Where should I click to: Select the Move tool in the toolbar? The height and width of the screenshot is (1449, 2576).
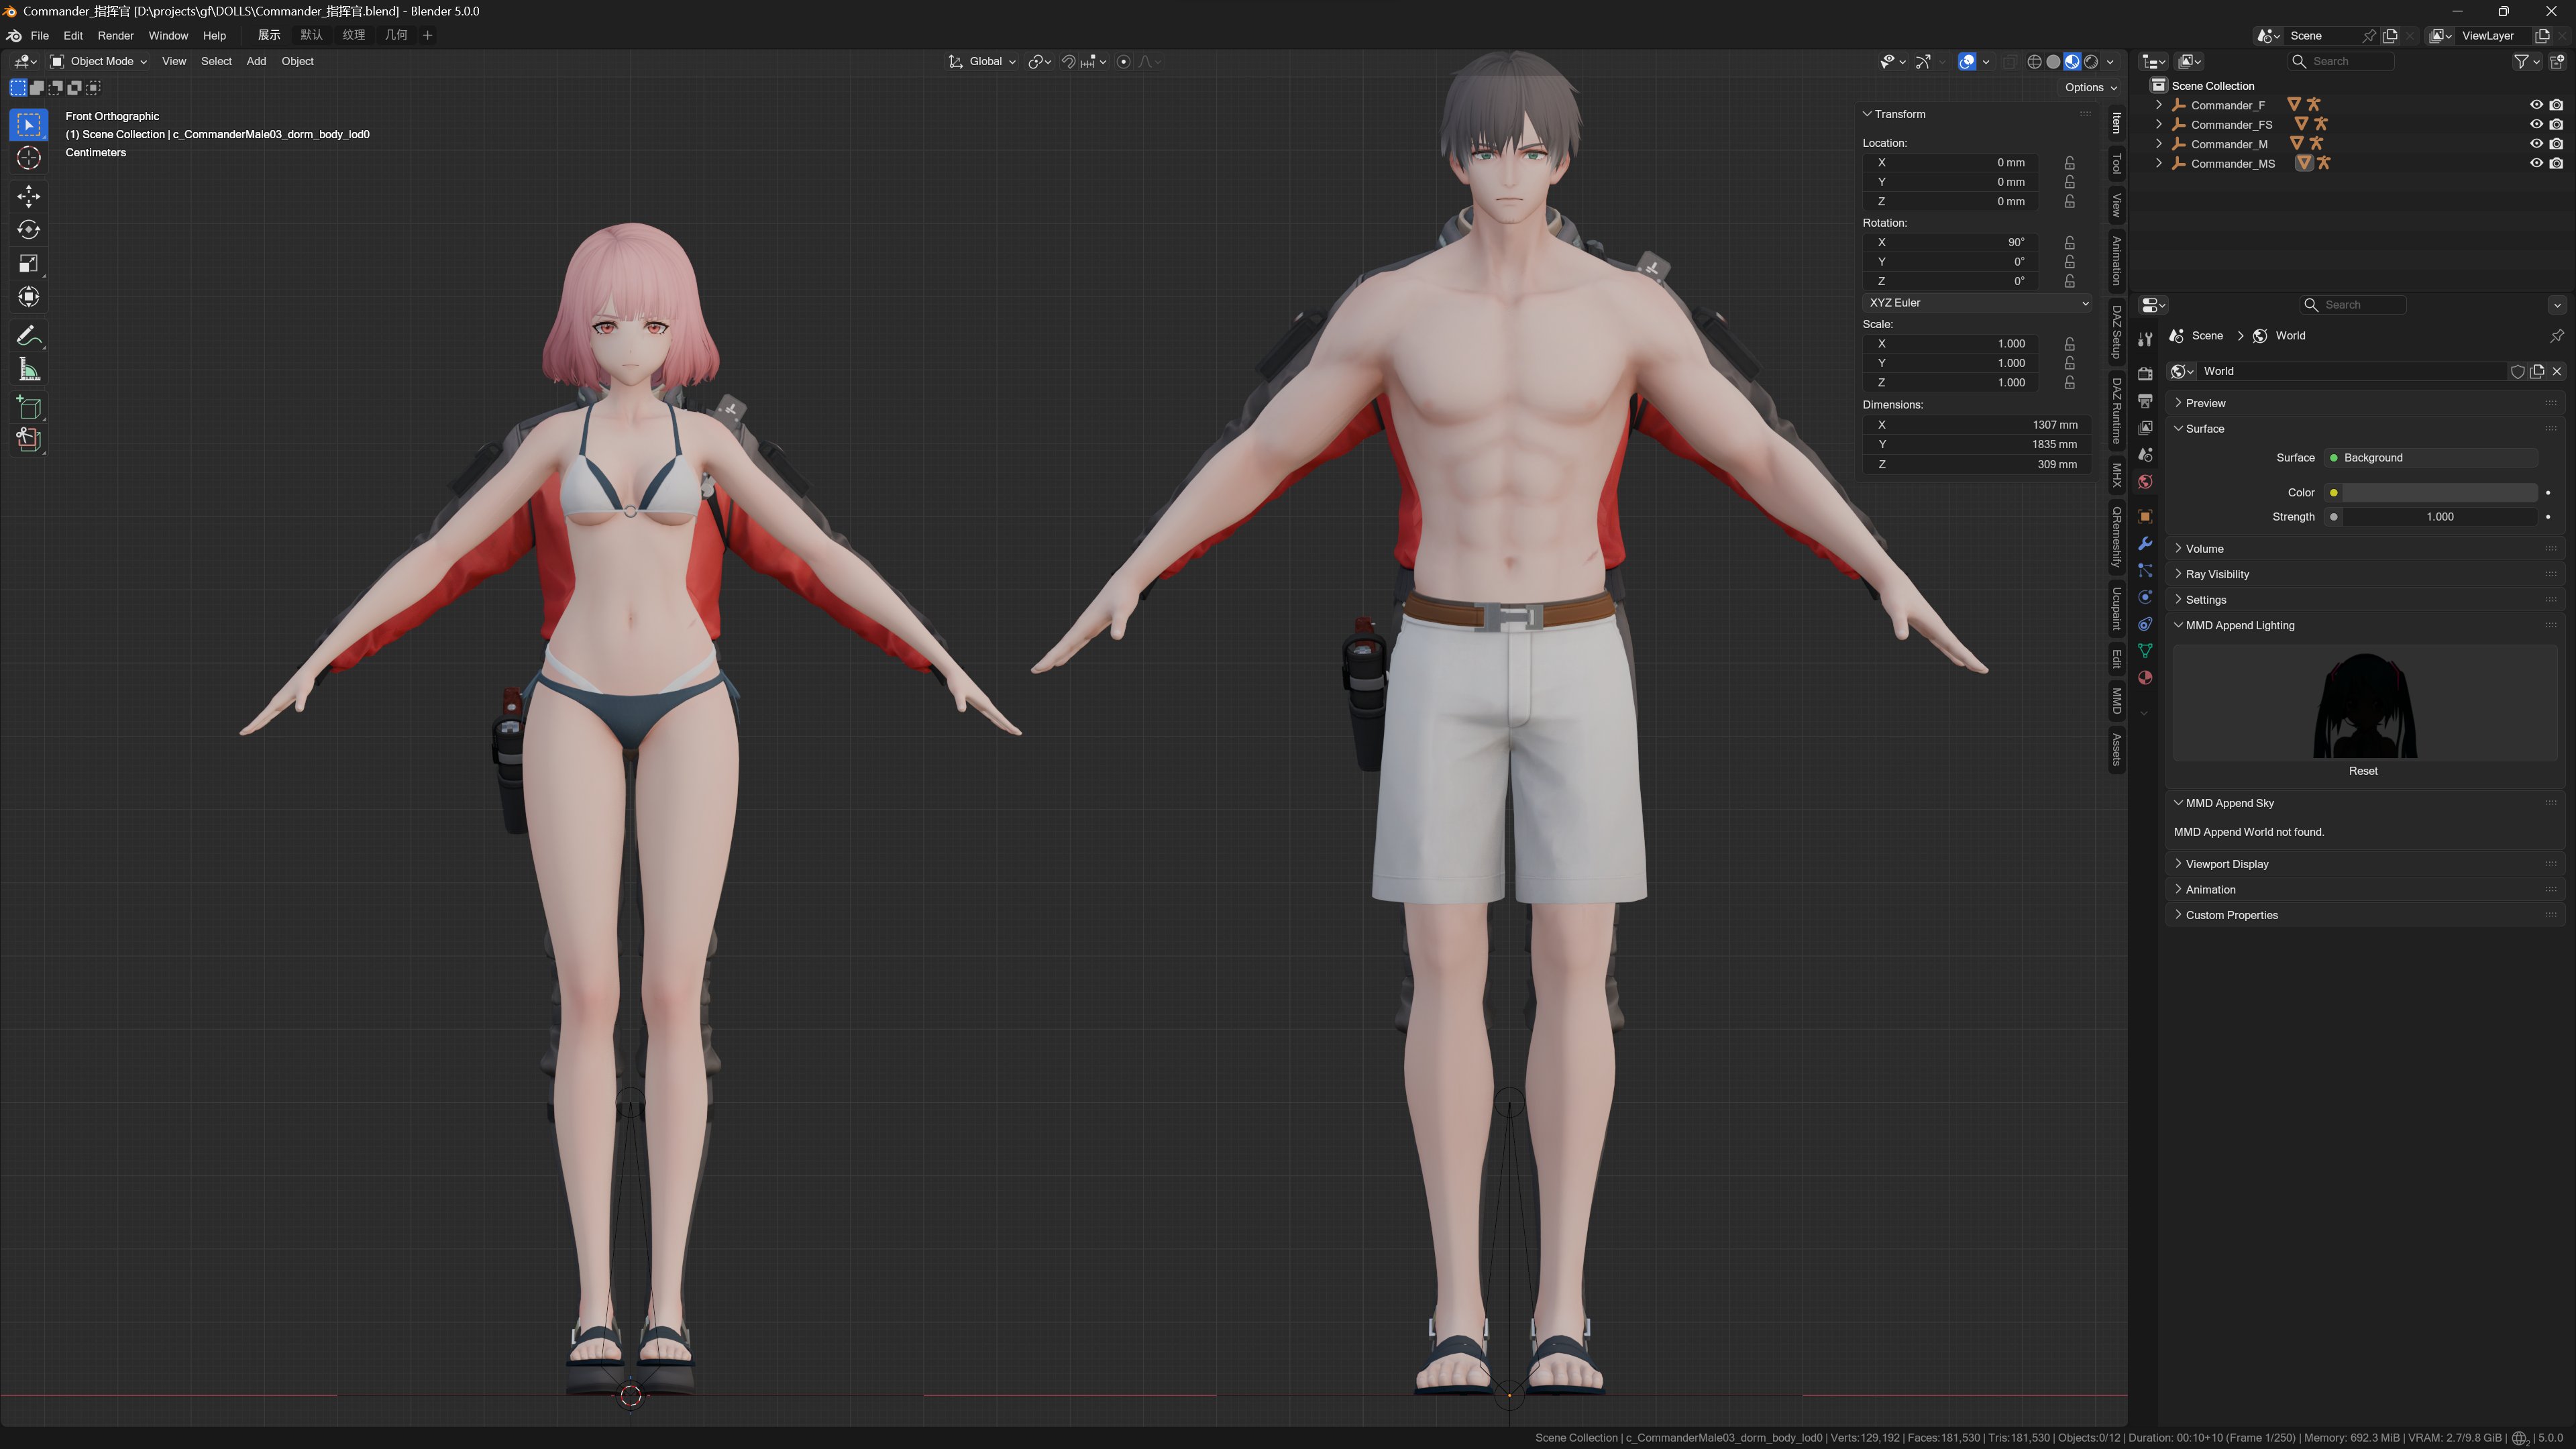28,195
